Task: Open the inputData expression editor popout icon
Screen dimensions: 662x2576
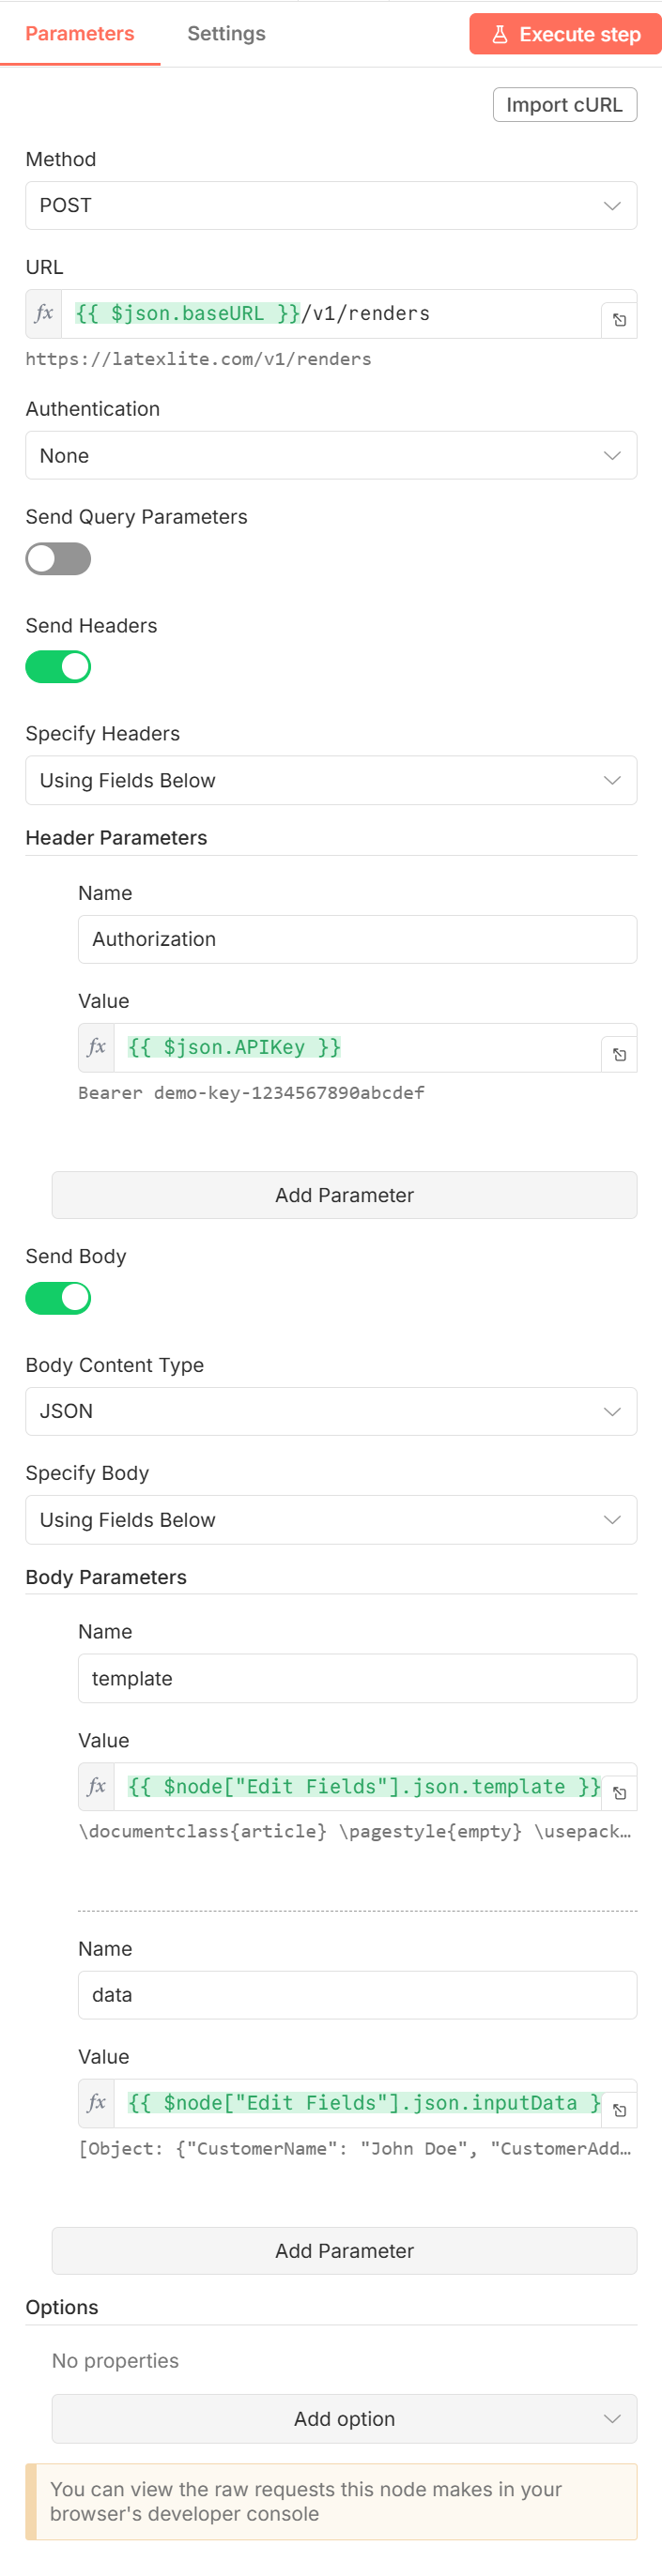Action: pos(620,2108)
